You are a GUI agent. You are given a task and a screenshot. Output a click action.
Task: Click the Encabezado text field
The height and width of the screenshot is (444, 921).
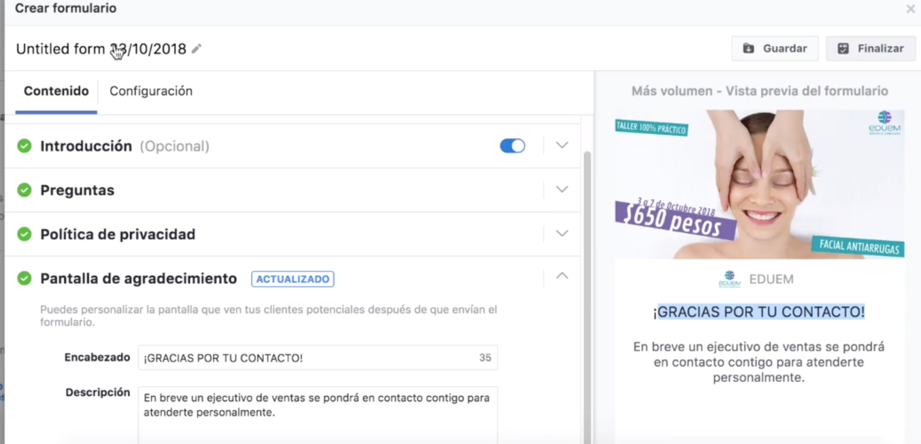(305, 358)
